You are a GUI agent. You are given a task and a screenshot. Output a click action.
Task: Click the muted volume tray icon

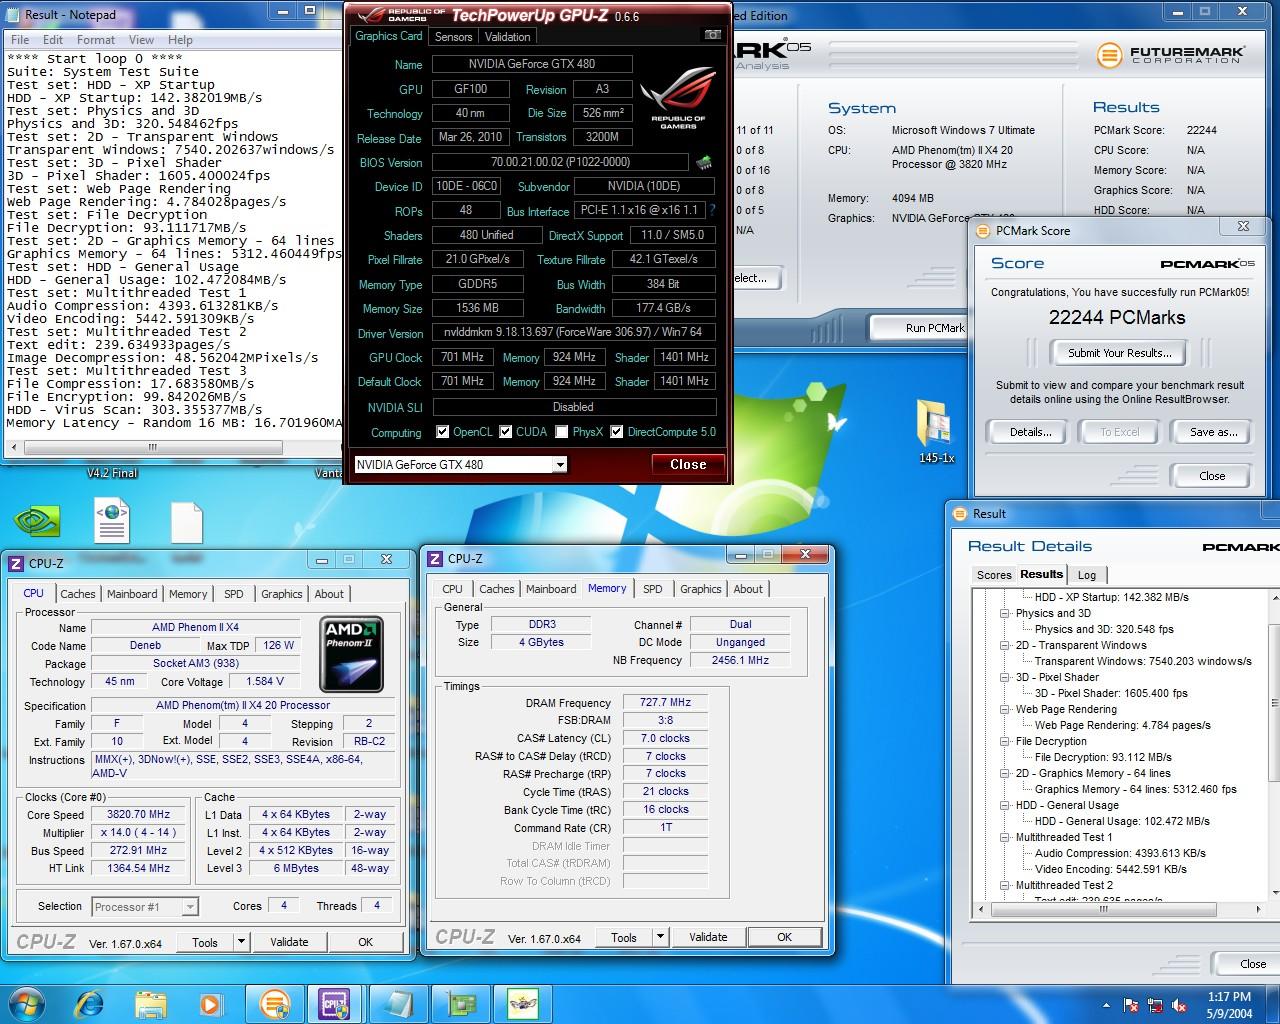coord(1180,1005)
